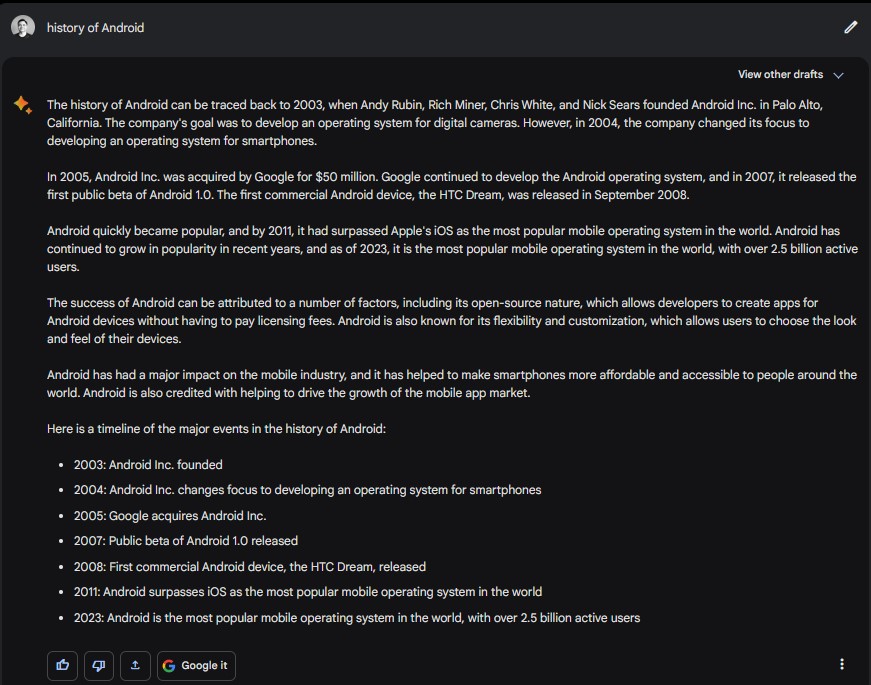Click the View other drafts label
The image size is (871, 685).
tap(780, 74)
